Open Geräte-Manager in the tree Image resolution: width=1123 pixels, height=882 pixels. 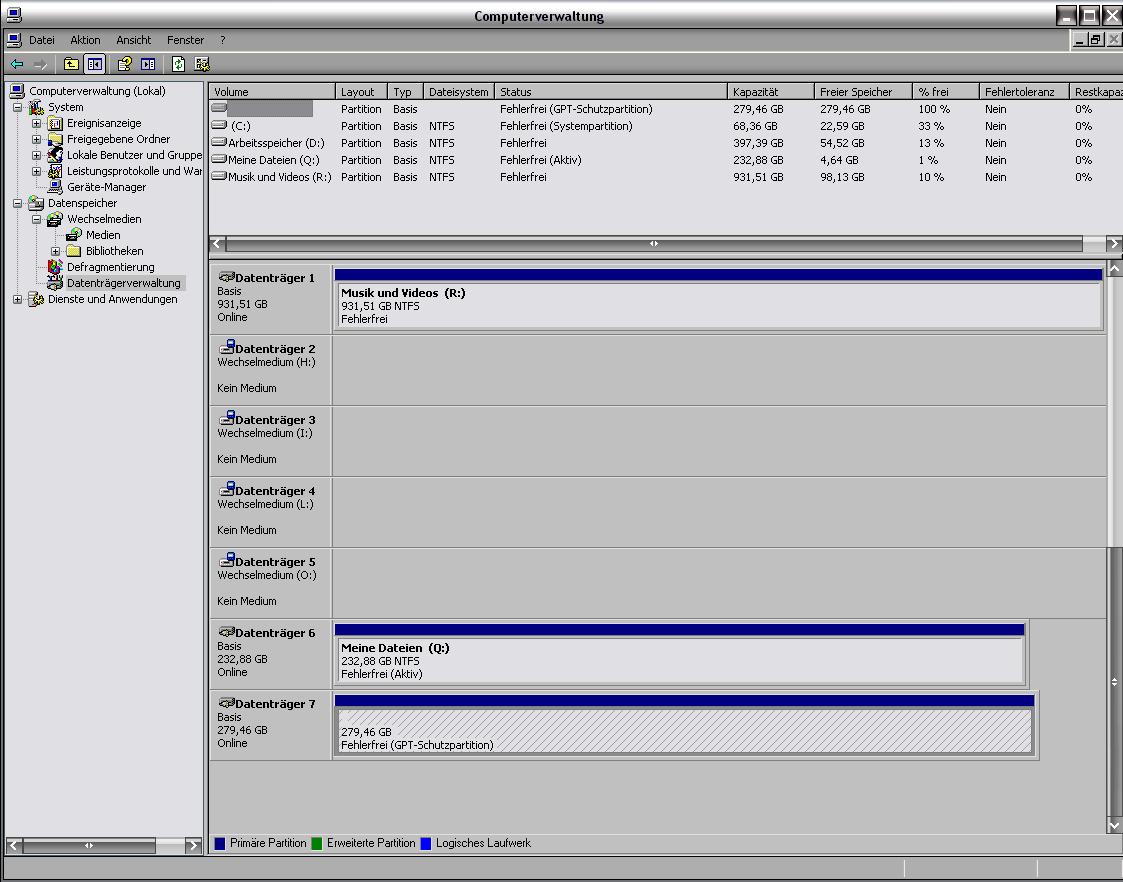(106, 187)
